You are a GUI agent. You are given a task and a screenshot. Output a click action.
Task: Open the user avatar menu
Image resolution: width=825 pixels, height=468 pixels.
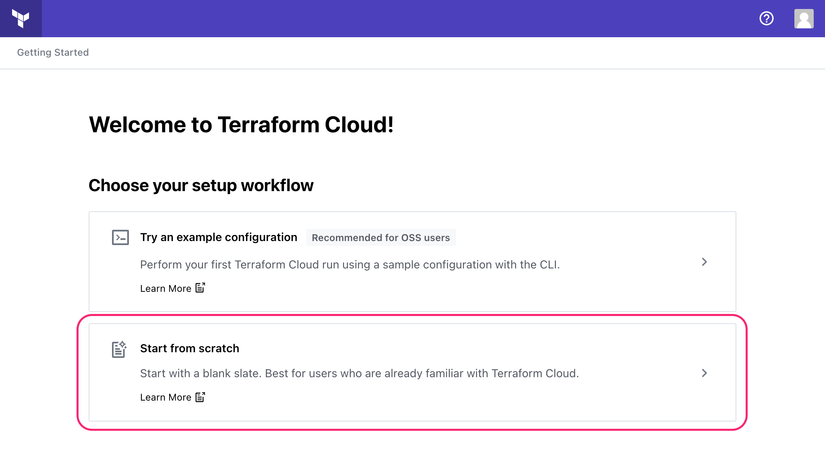pos(803,18)
